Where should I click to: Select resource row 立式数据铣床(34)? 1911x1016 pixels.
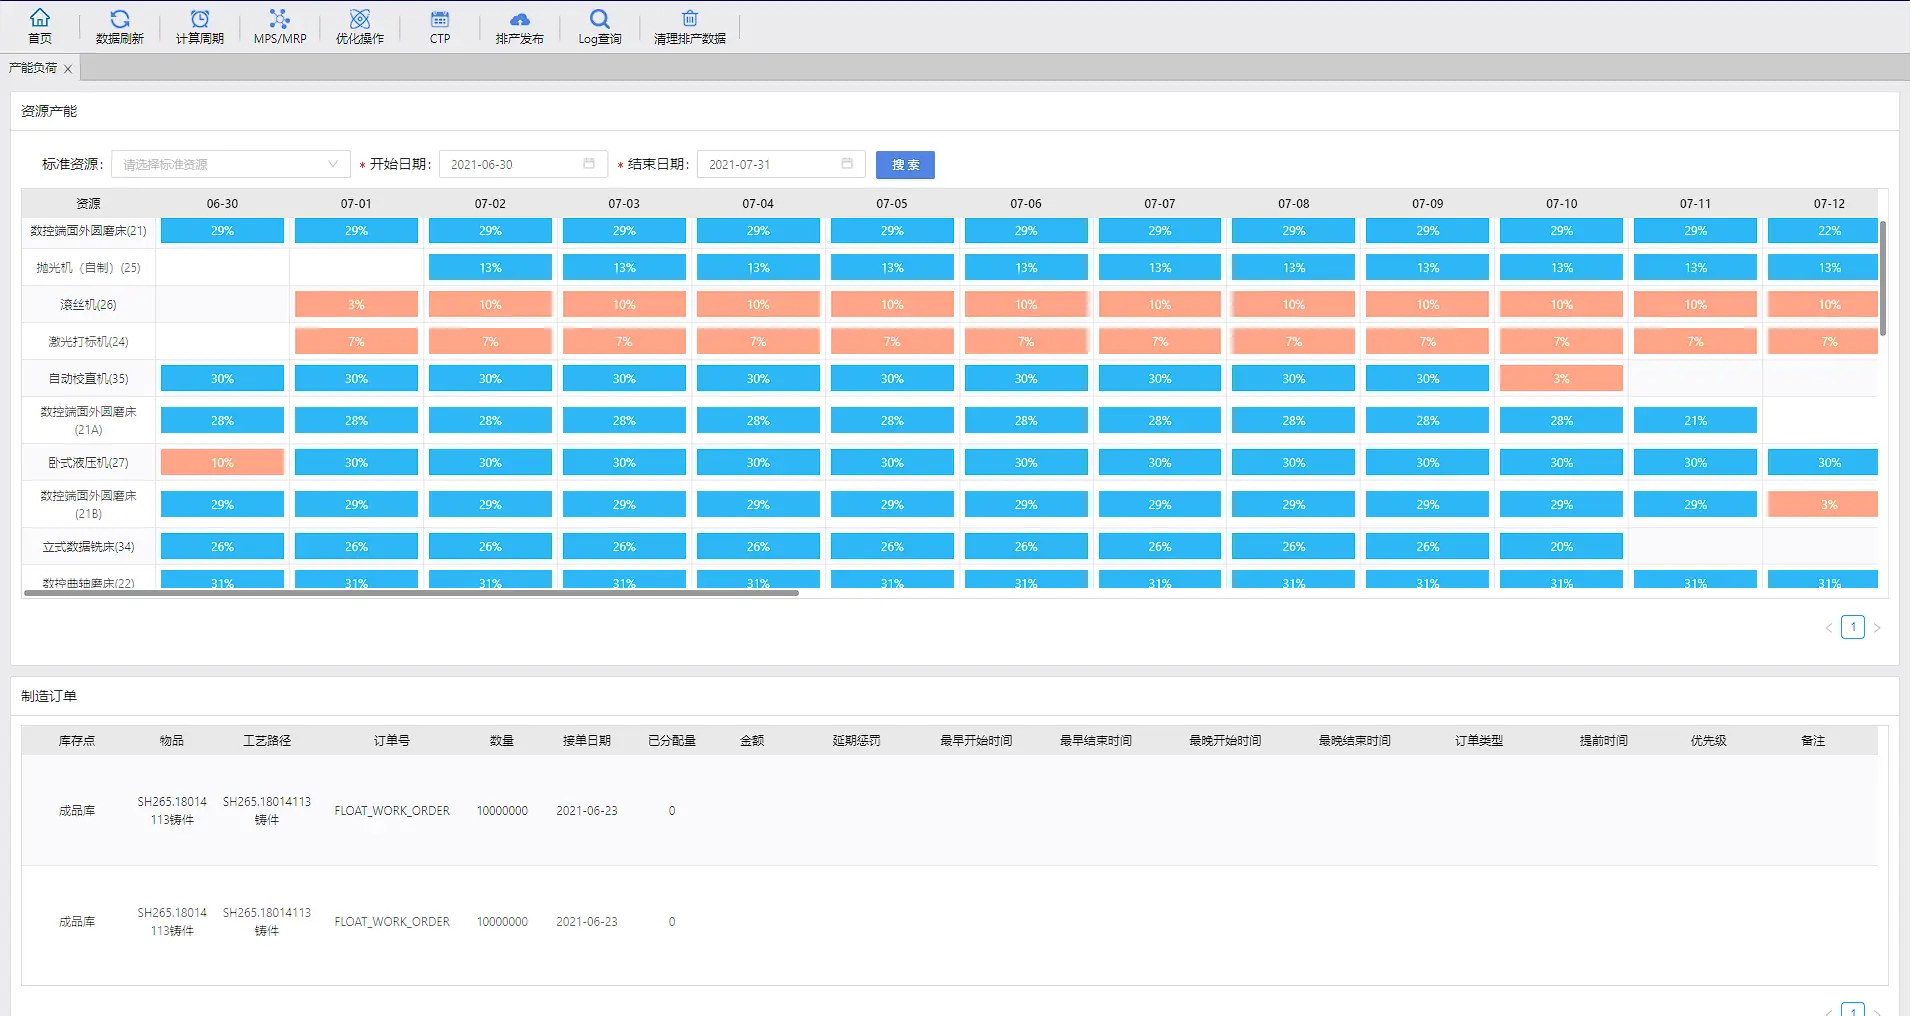point(88,547)
